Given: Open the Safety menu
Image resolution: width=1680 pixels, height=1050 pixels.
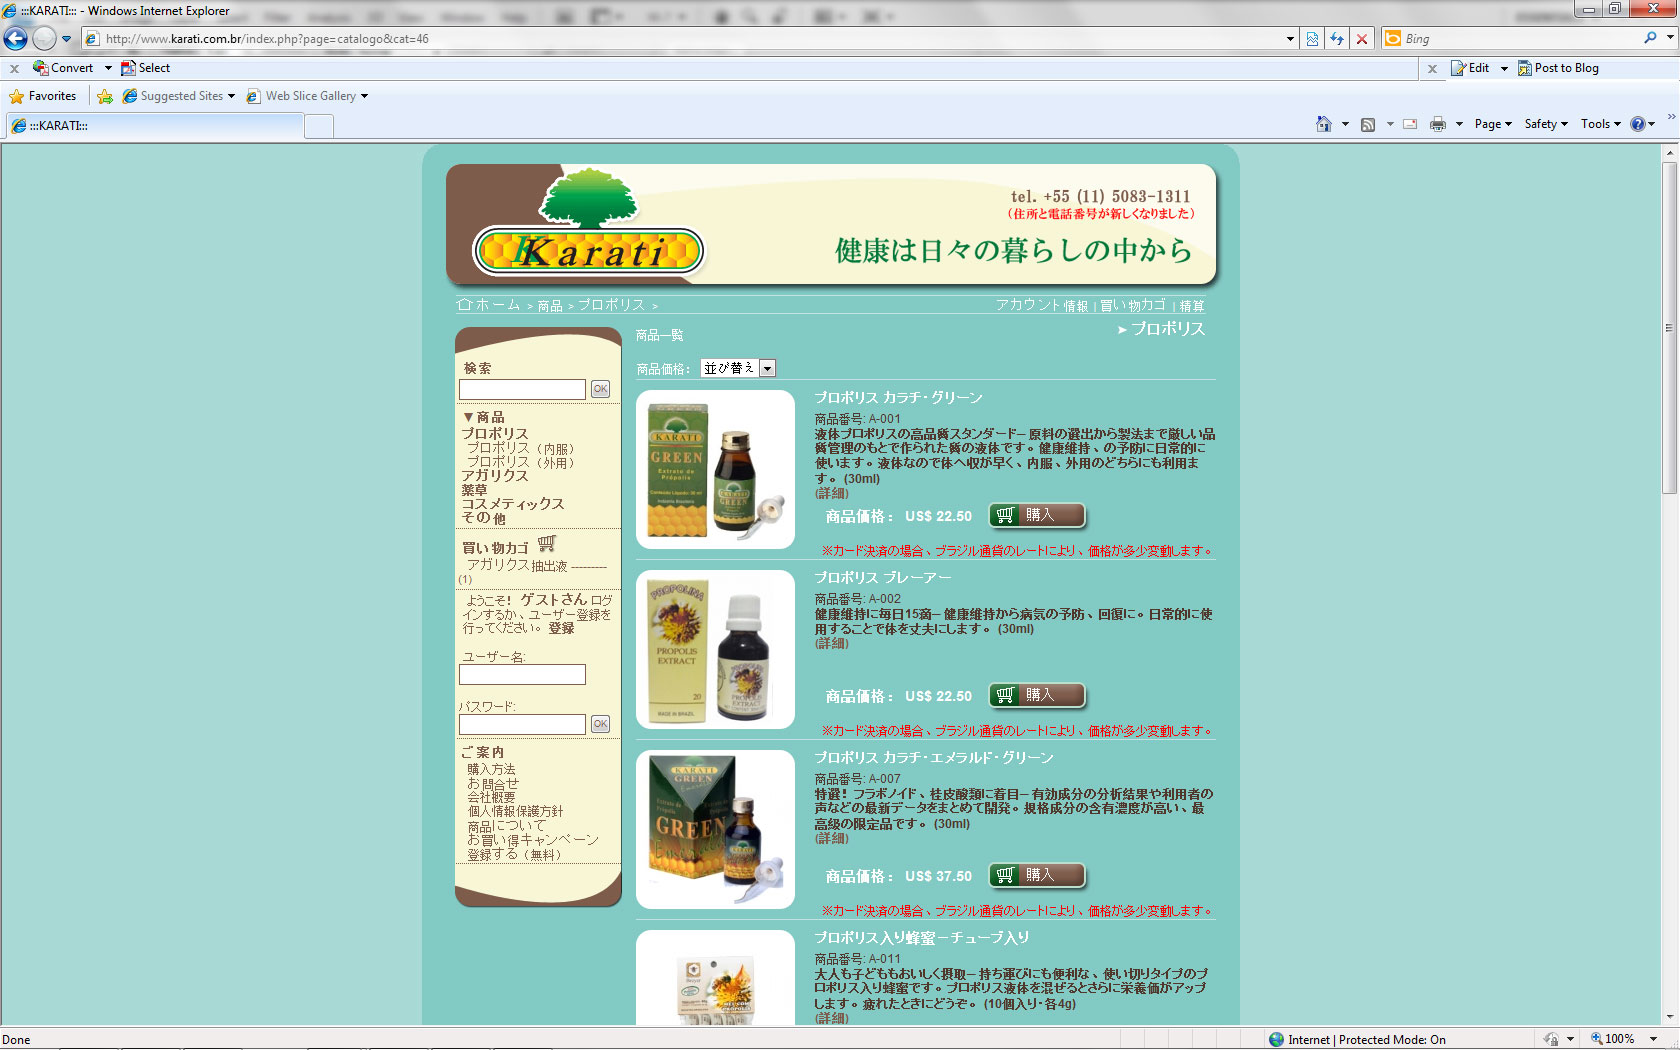Looking at the screenshot, I should [1545, 124].
